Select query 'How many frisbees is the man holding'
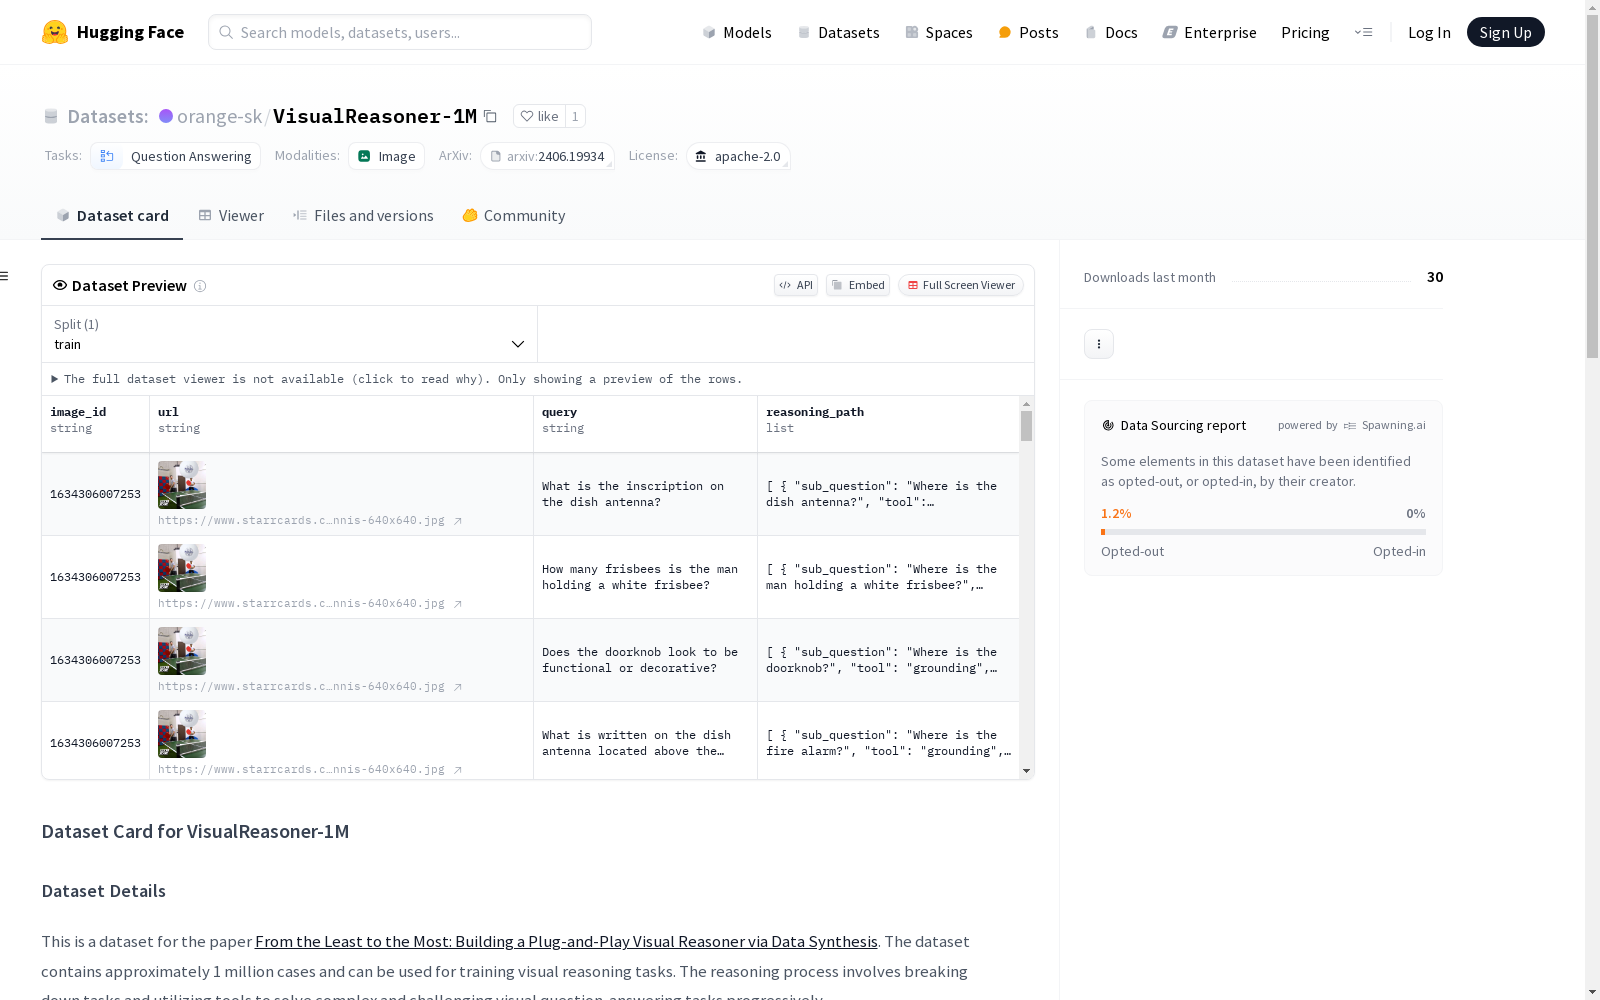This screenshot has width=1600, height=1000. pyautogui.click(x=640, y=577)
